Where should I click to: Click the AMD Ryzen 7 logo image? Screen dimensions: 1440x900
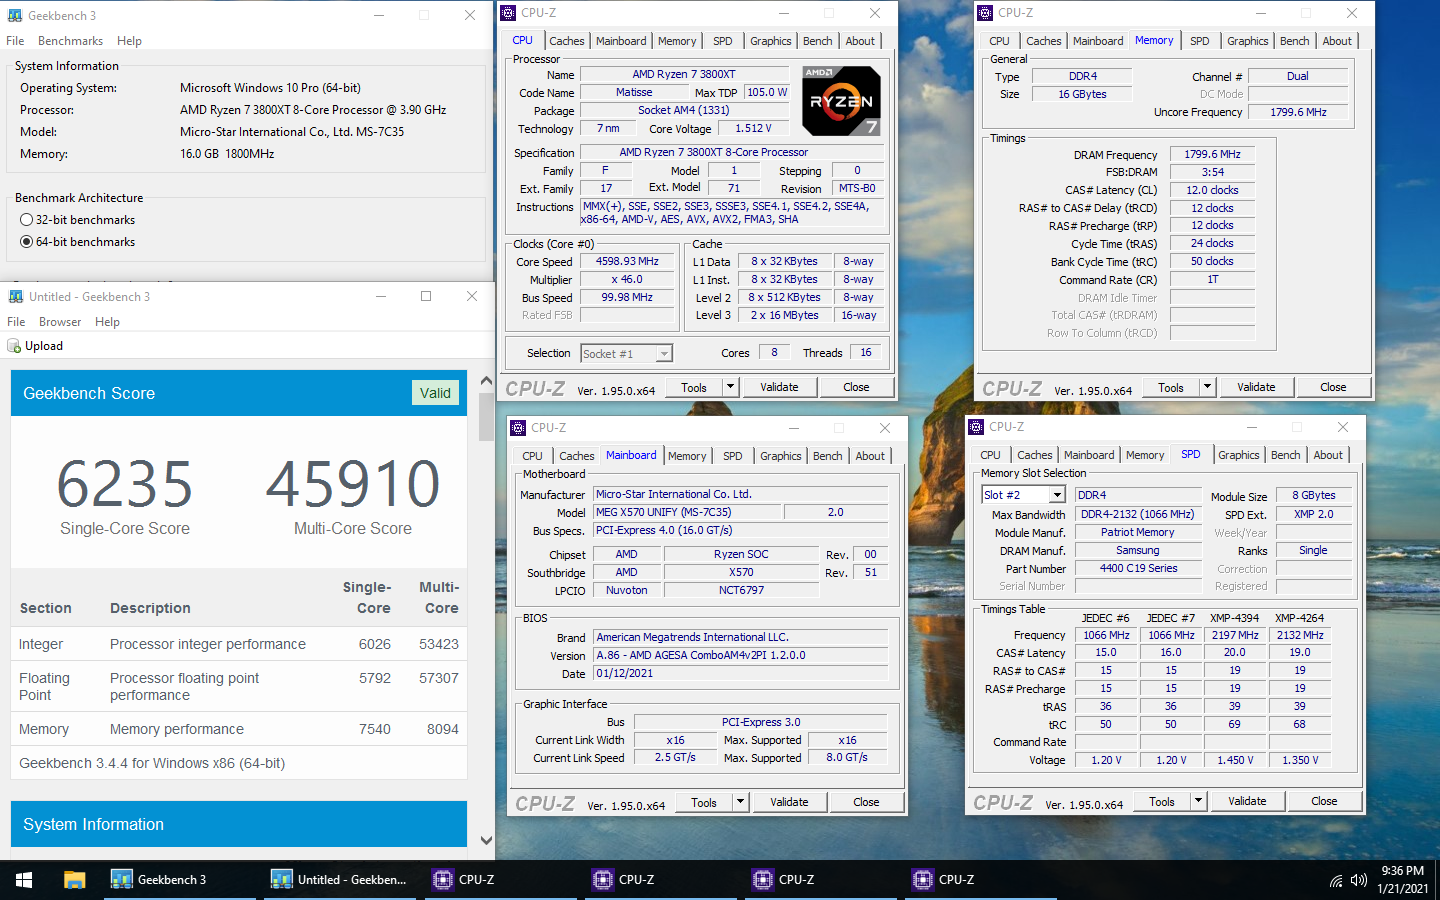(x=842, y=101)
